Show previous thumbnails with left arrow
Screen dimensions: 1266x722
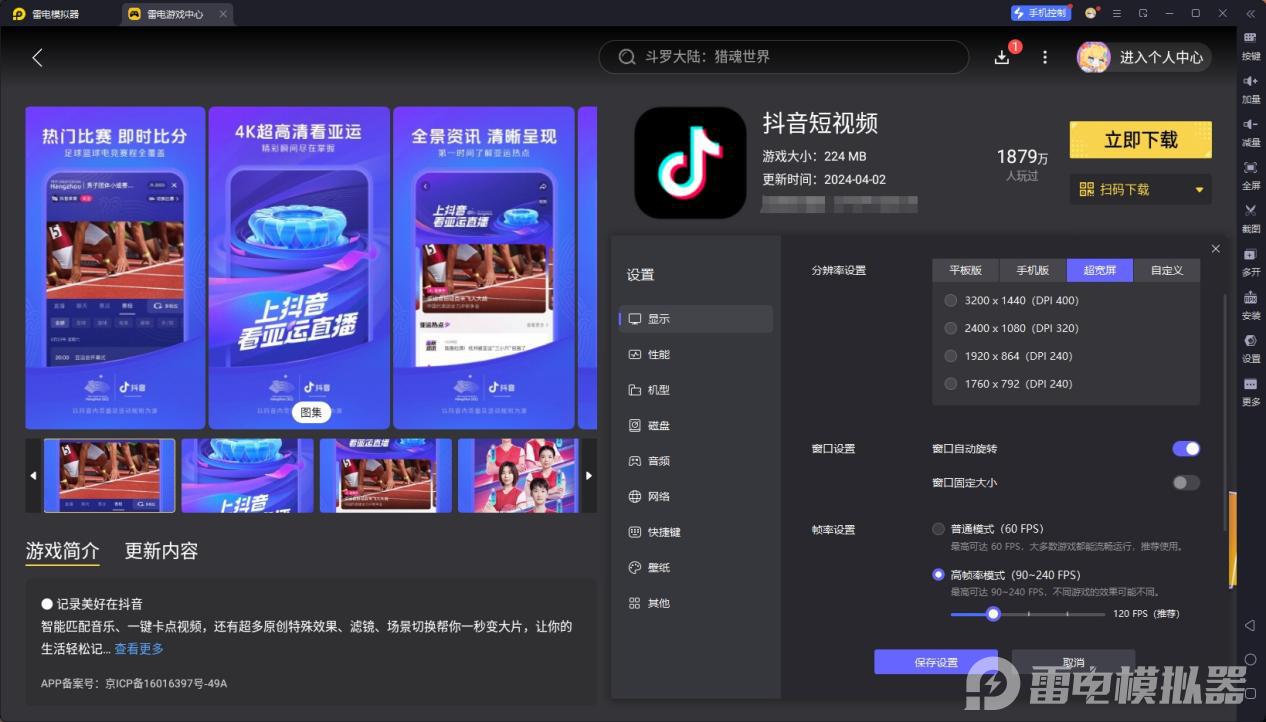pos(33,476)
